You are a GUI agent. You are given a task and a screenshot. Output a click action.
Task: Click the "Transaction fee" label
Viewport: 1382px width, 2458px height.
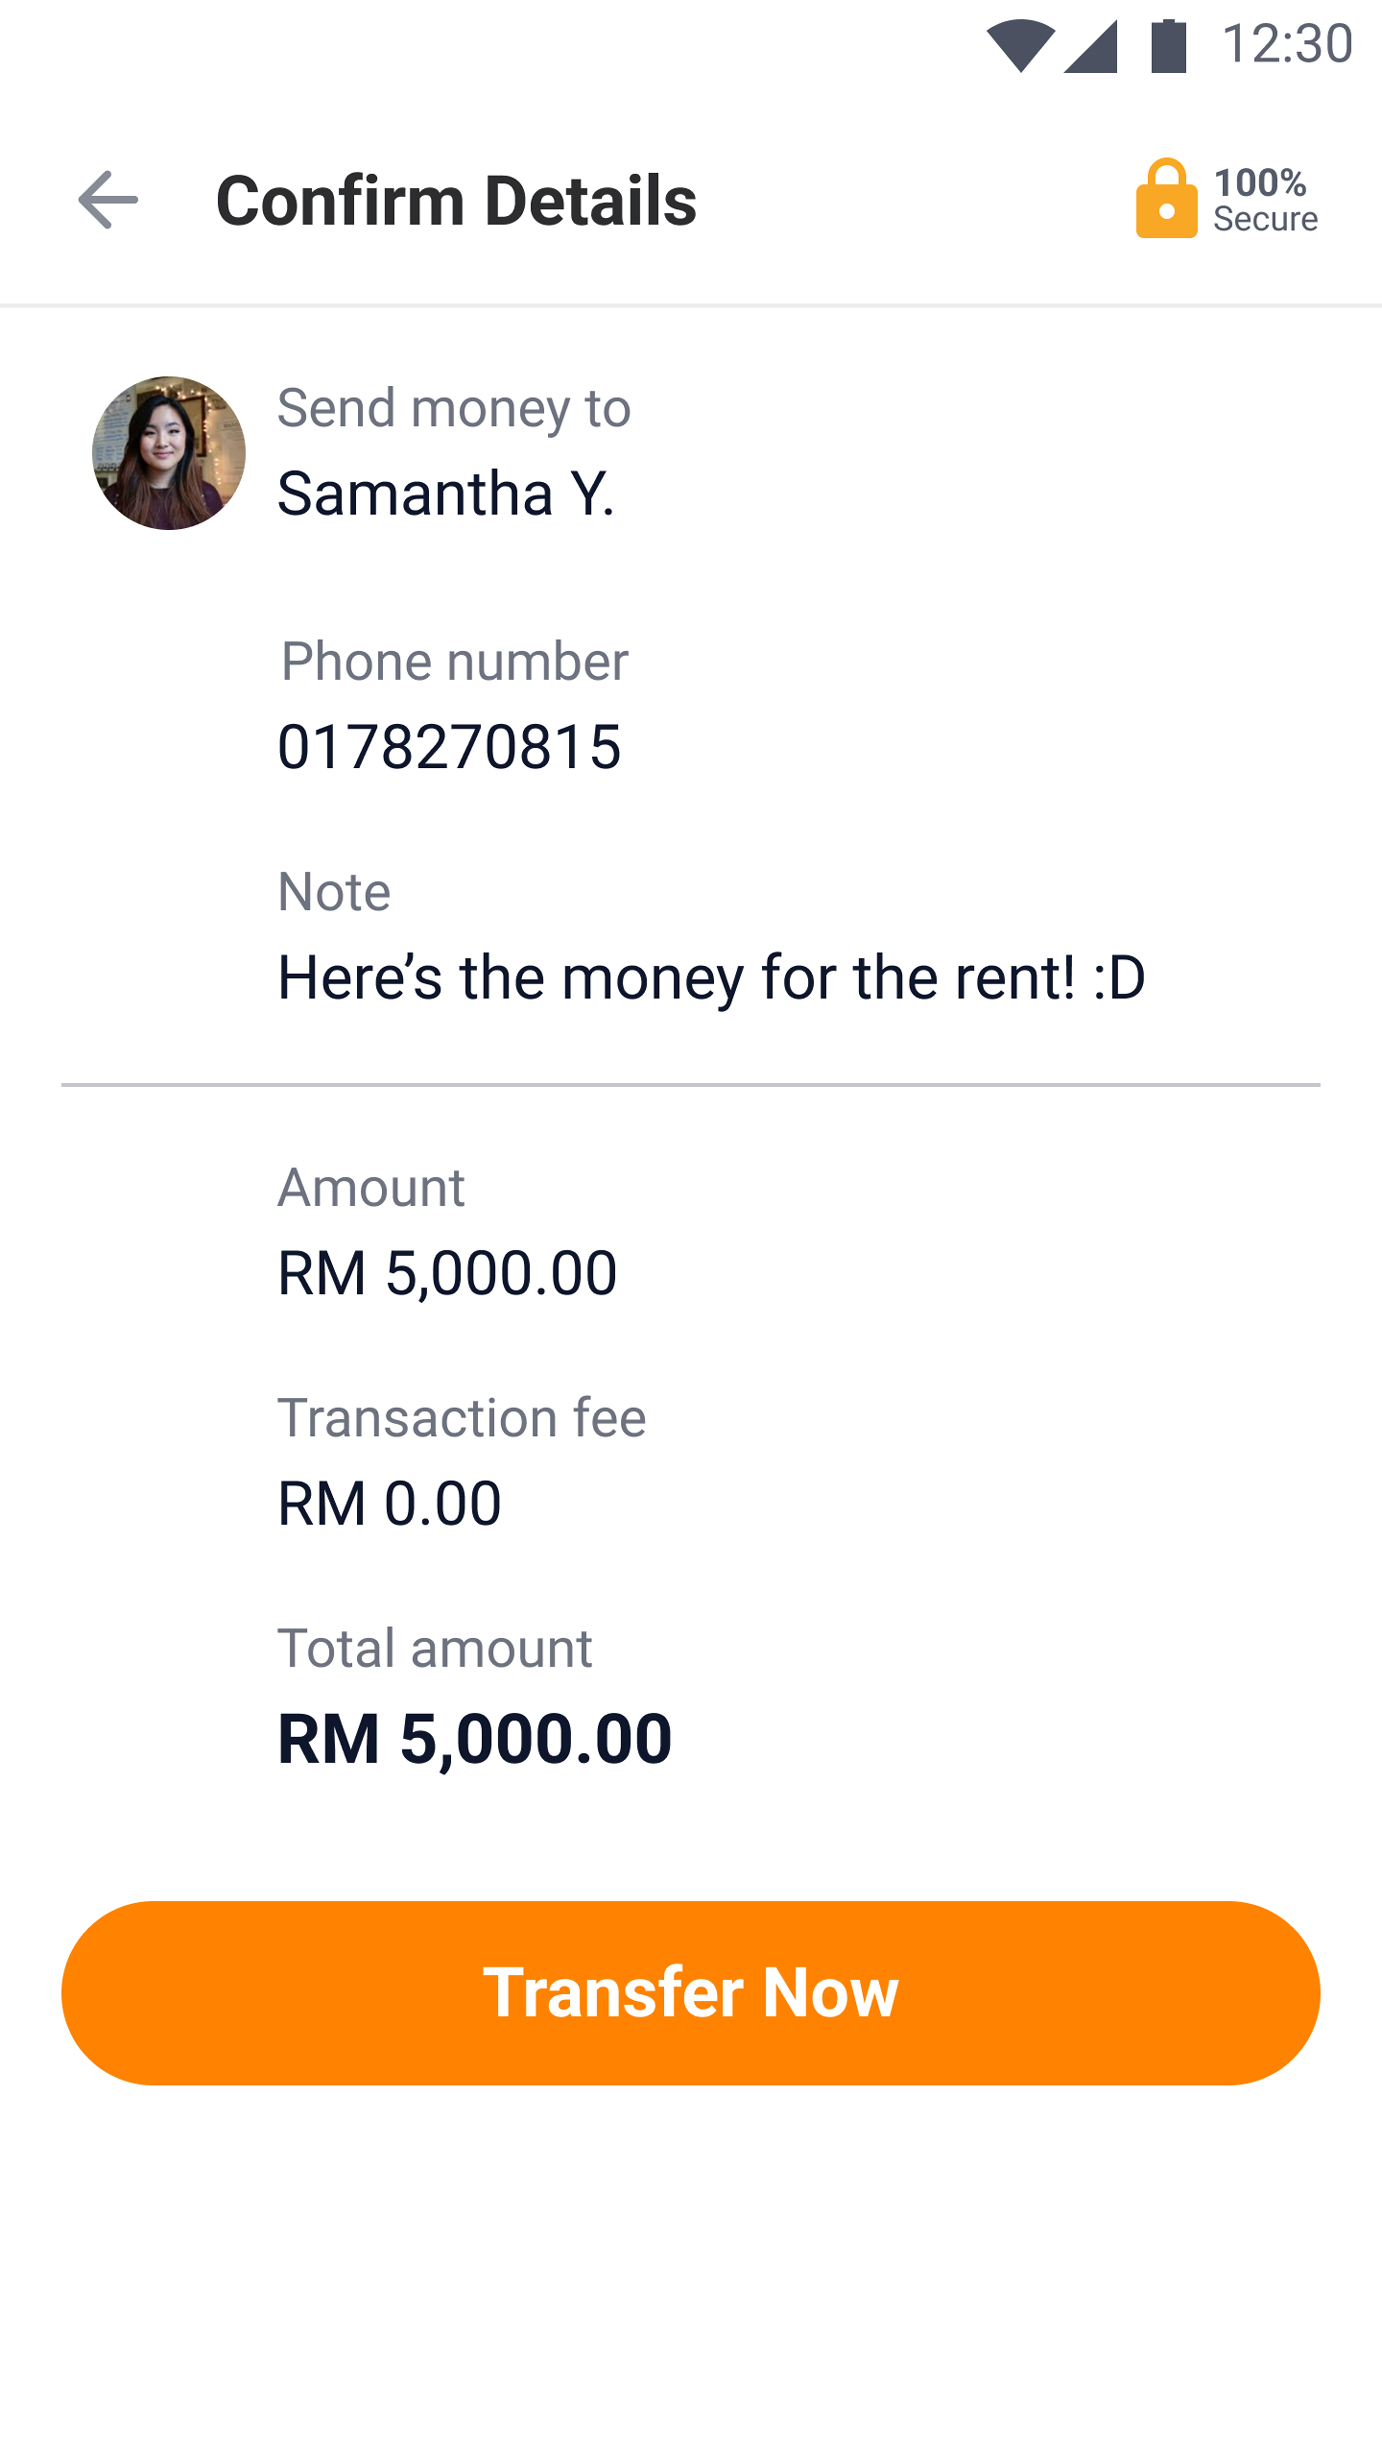coord(461,1418)
